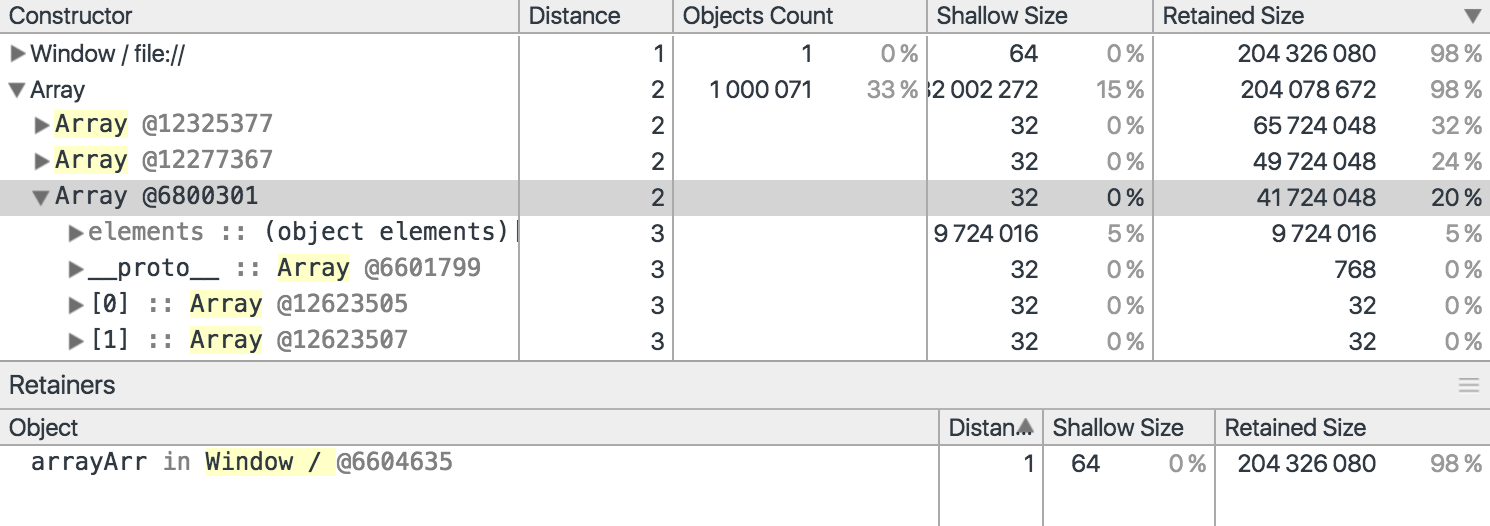The width and height of the screenshot is (1490, 526).
Task: Sort by the upper Distance column header
Action: (x=574, y=16)
